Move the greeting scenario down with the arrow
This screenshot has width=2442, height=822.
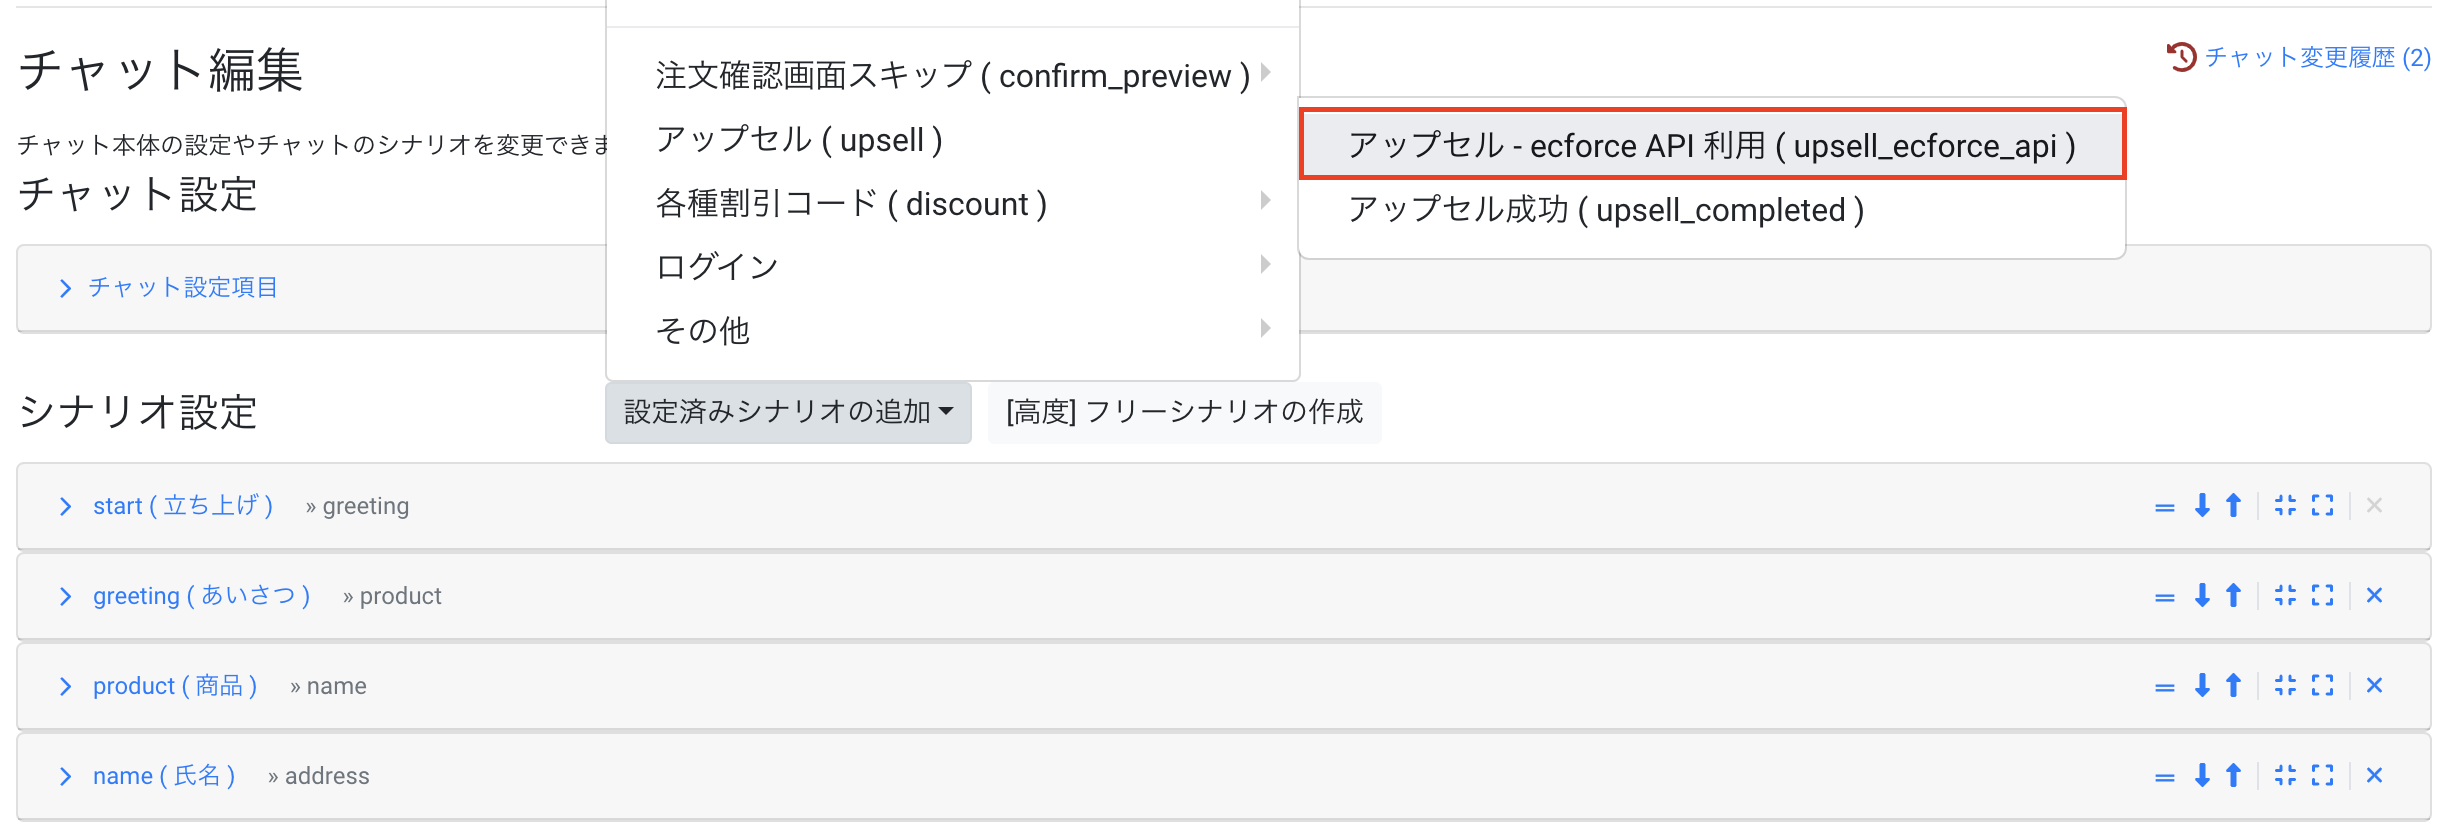point(2201,596)
